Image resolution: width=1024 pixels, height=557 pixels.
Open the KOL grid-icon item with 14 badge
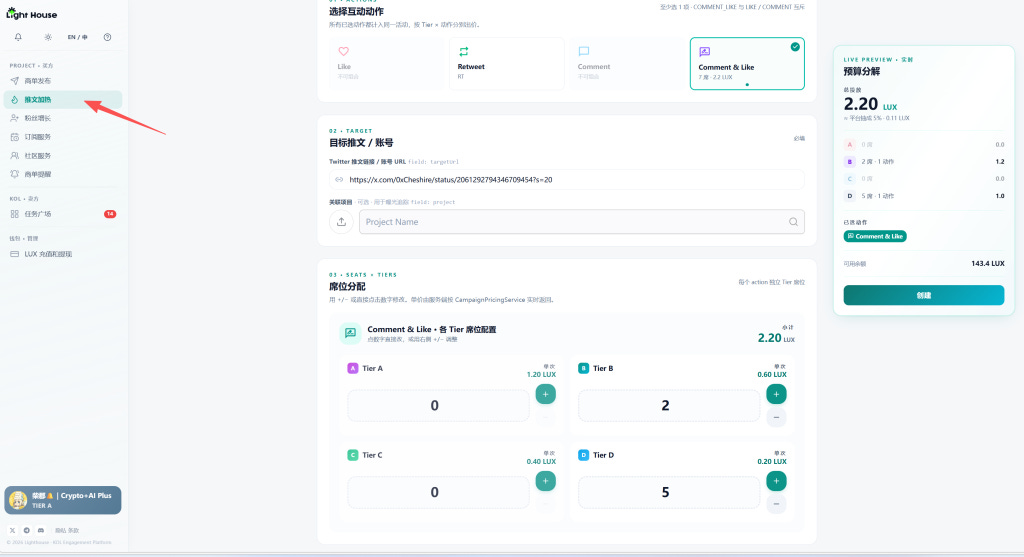(63, 214)
